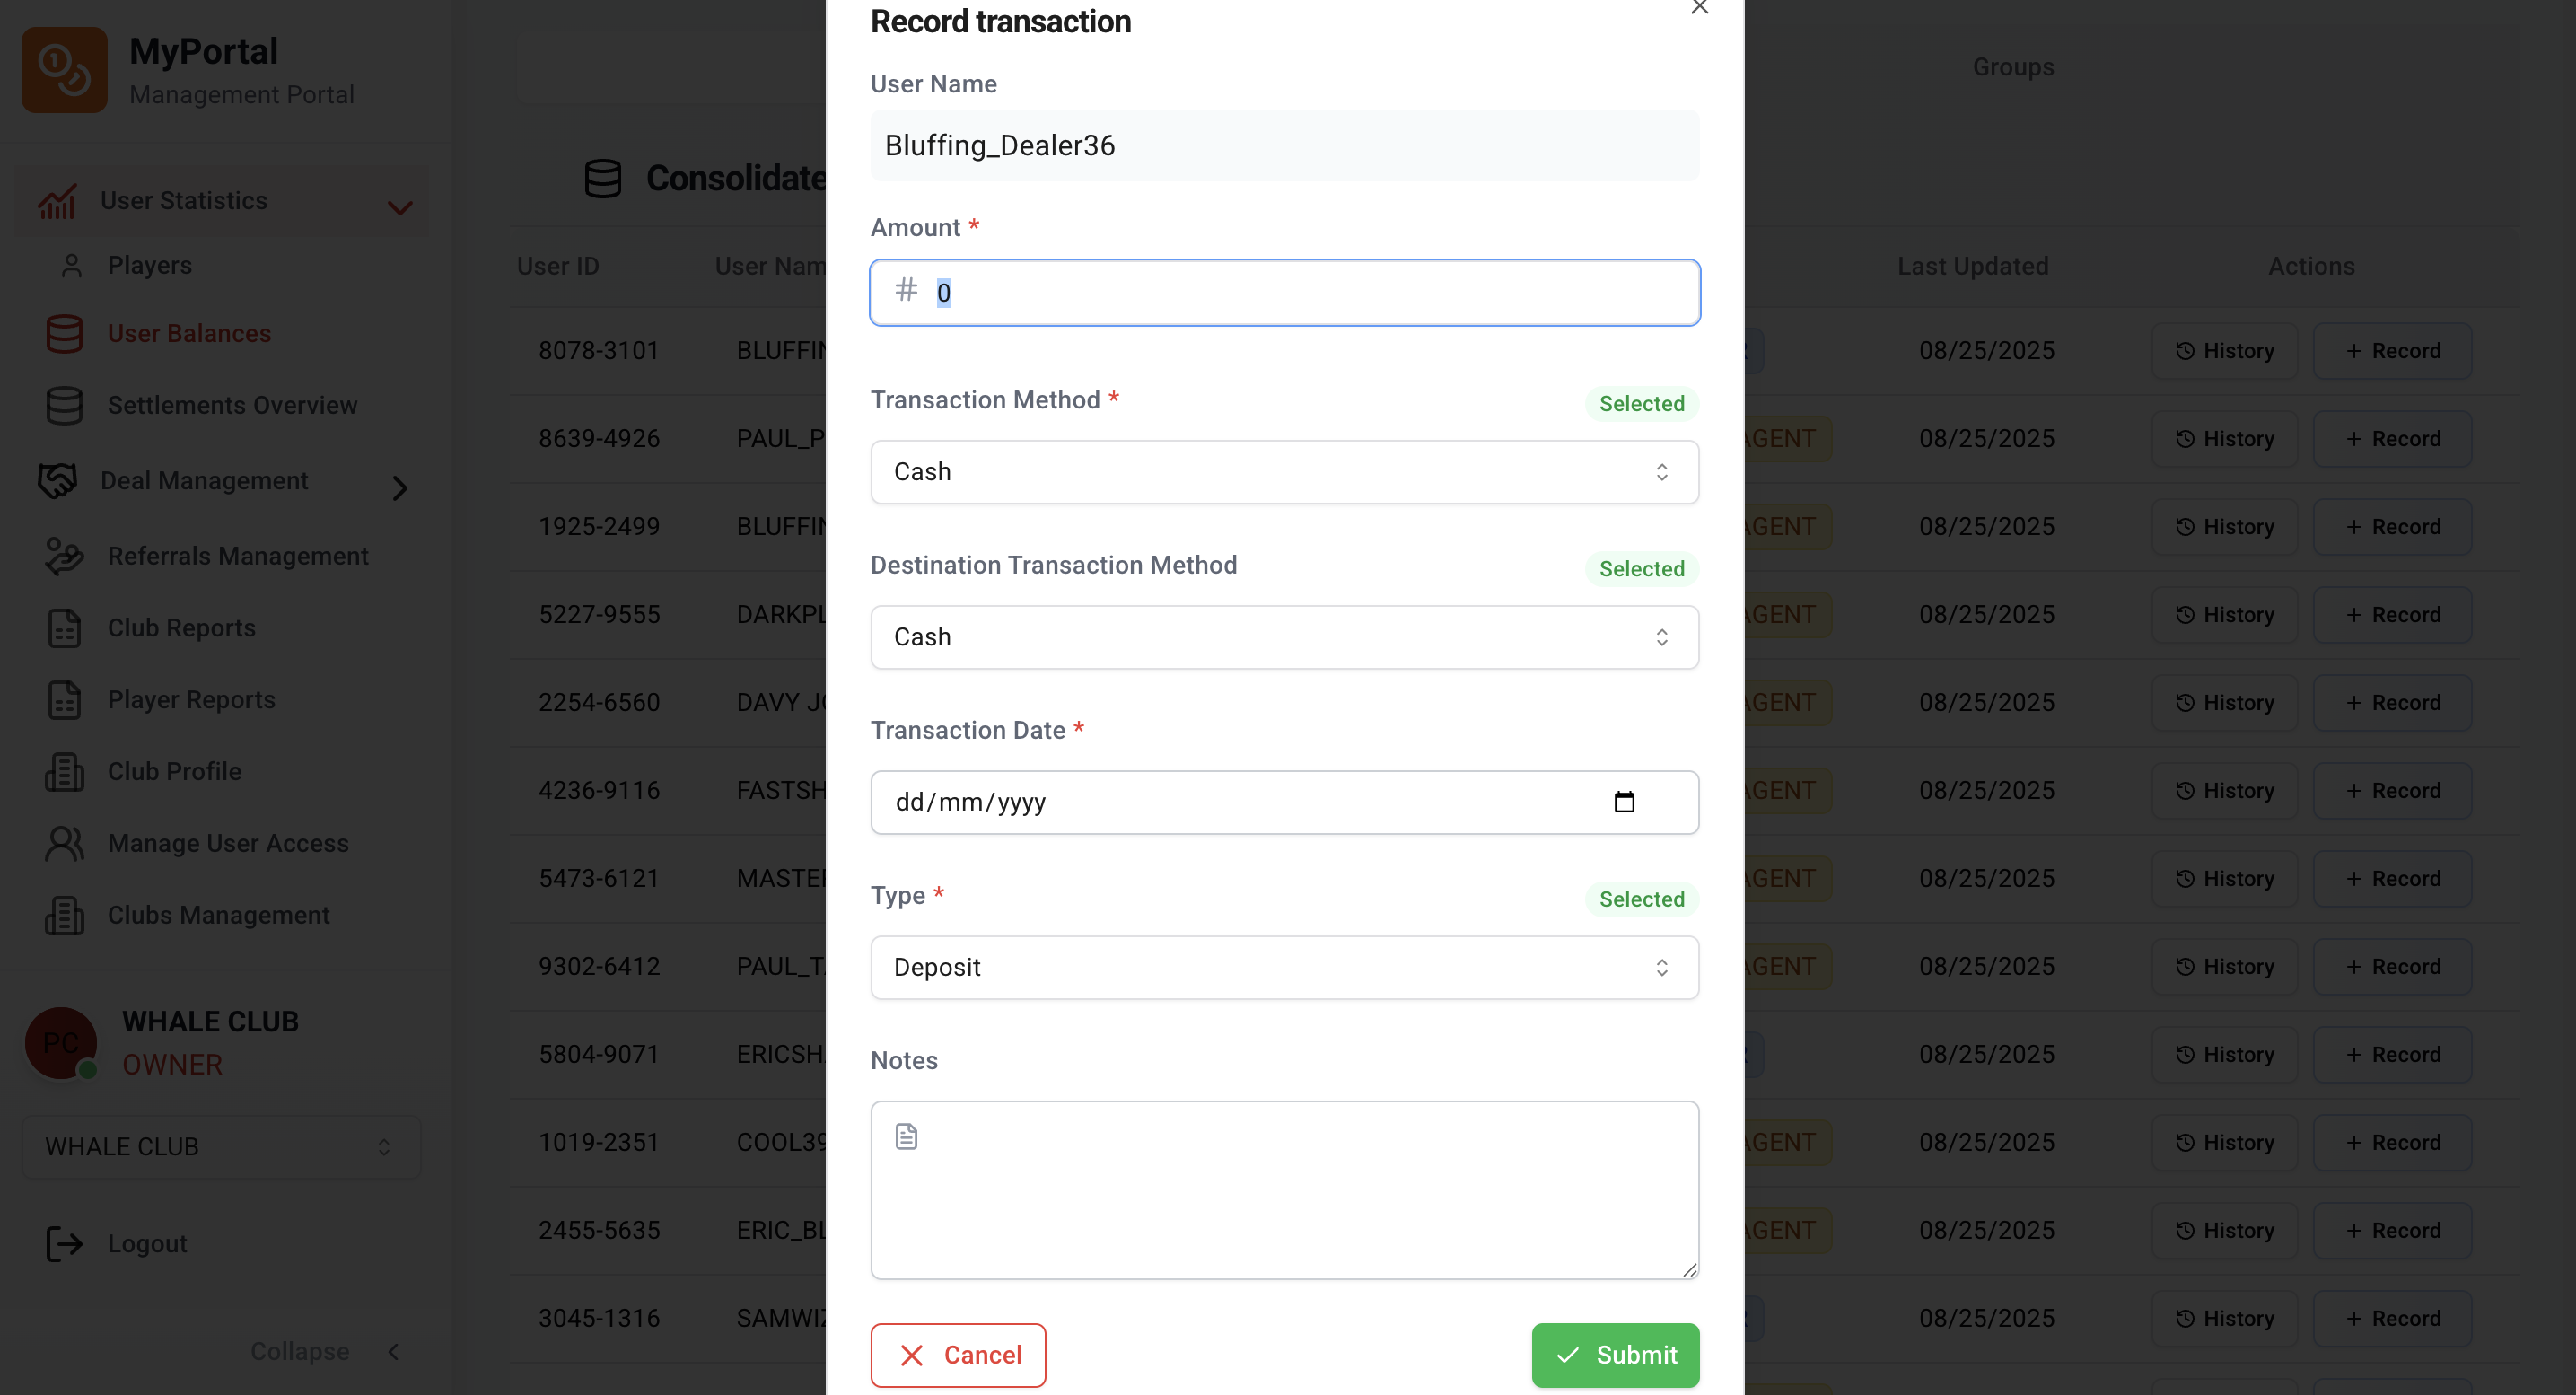Expand the WHALE CLUB club selector

[x=221, y=1147]
